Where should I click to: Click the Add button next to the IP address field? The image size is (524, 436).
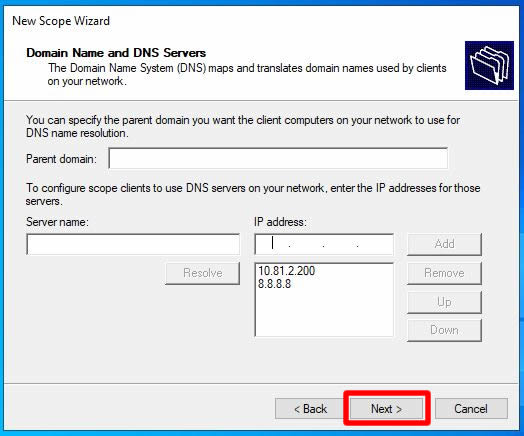pyautogui.click(x=444, y=244)
